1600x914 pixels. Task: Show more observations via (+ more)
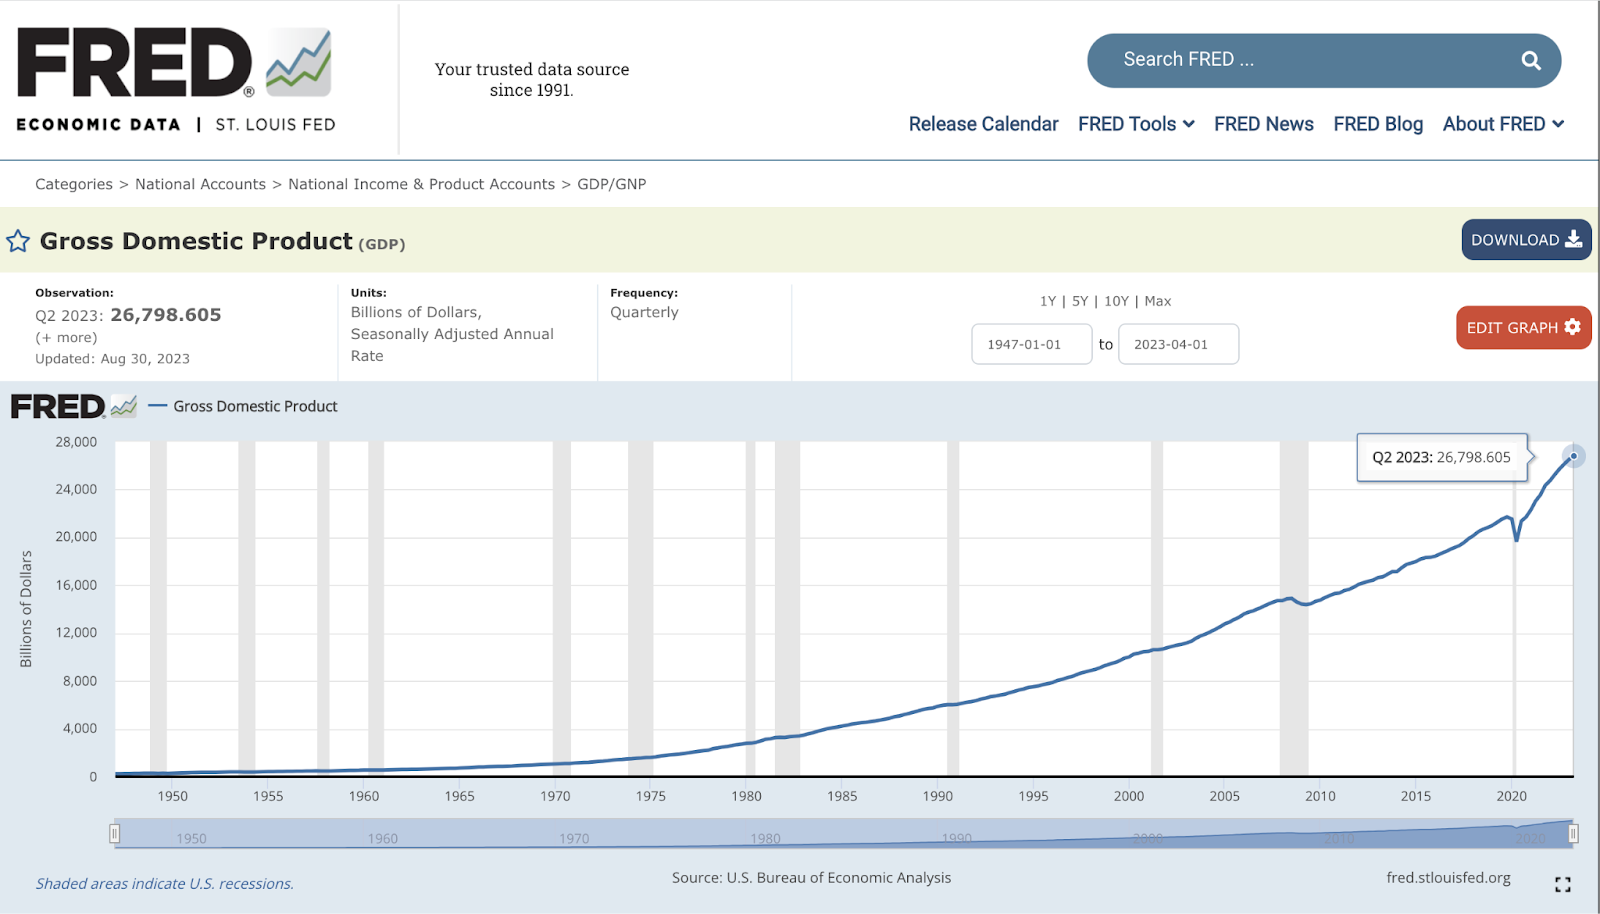pyautogui.click(x=66, y=338)
